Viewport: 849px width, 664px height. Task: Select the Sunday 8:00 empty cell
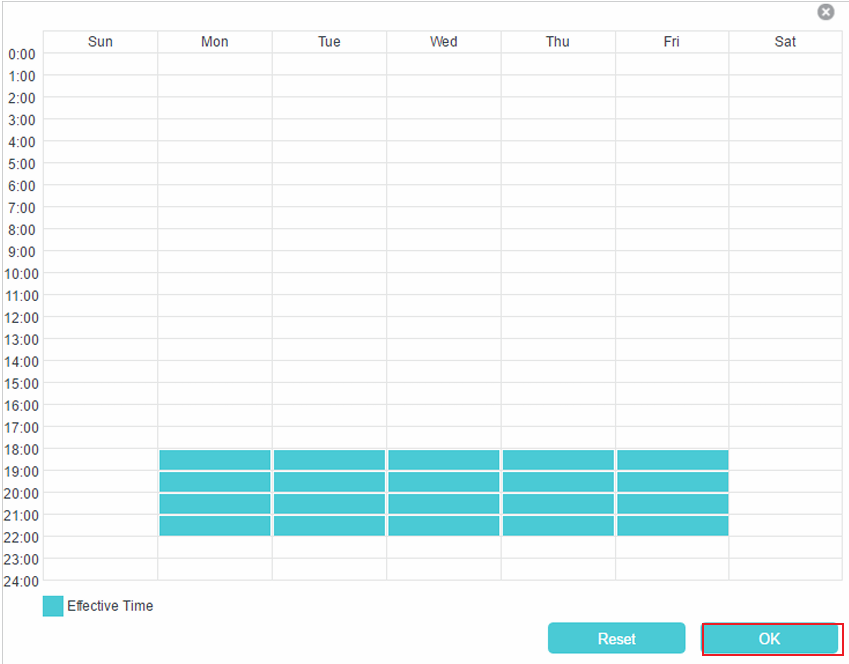coord(100,241)
